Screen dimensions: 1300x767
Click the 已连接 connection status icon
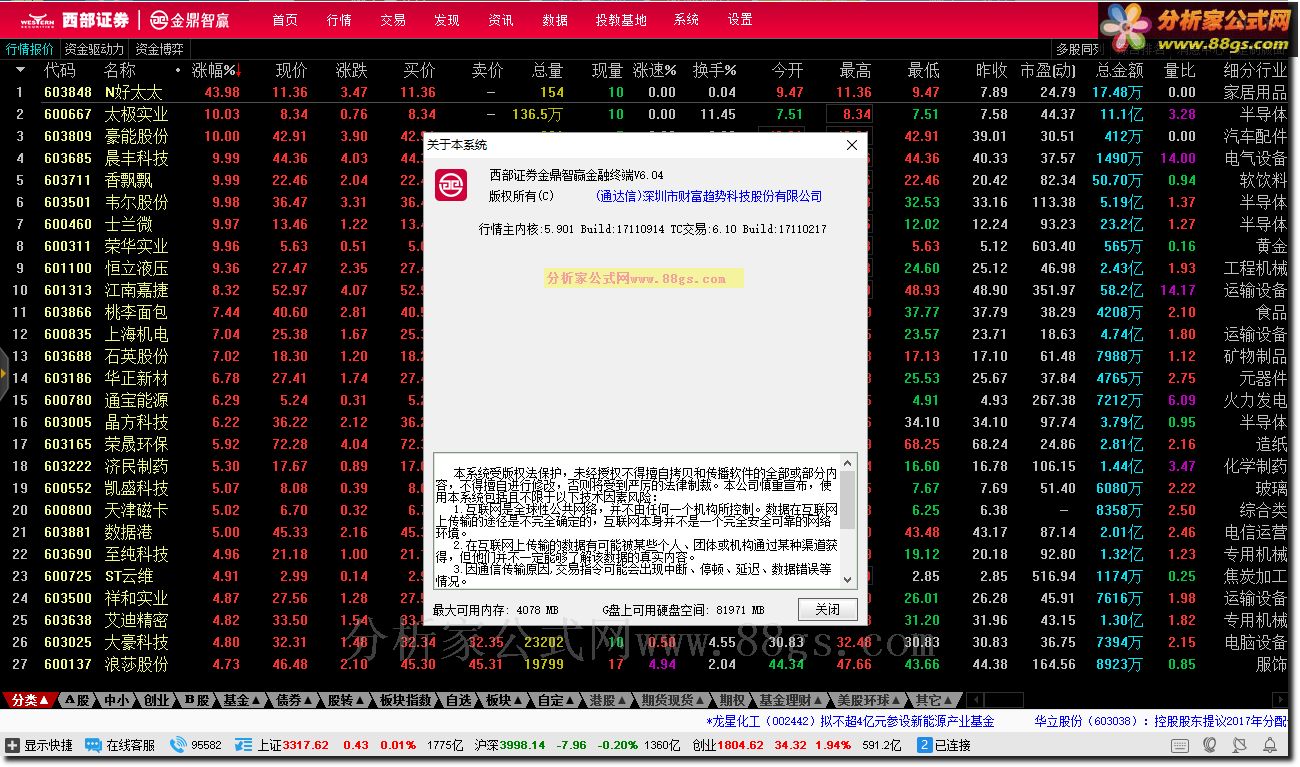(925, 745)
